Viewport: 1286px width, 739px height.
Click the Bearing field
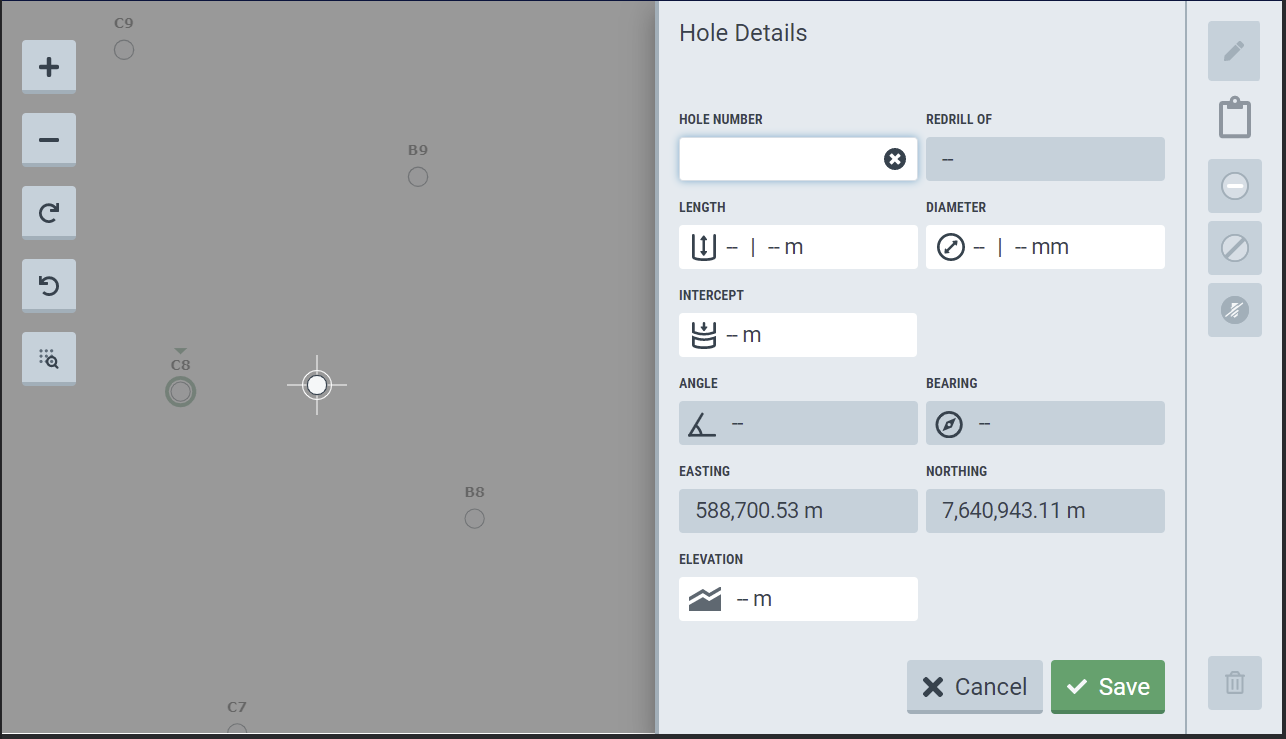(1045, 423)
